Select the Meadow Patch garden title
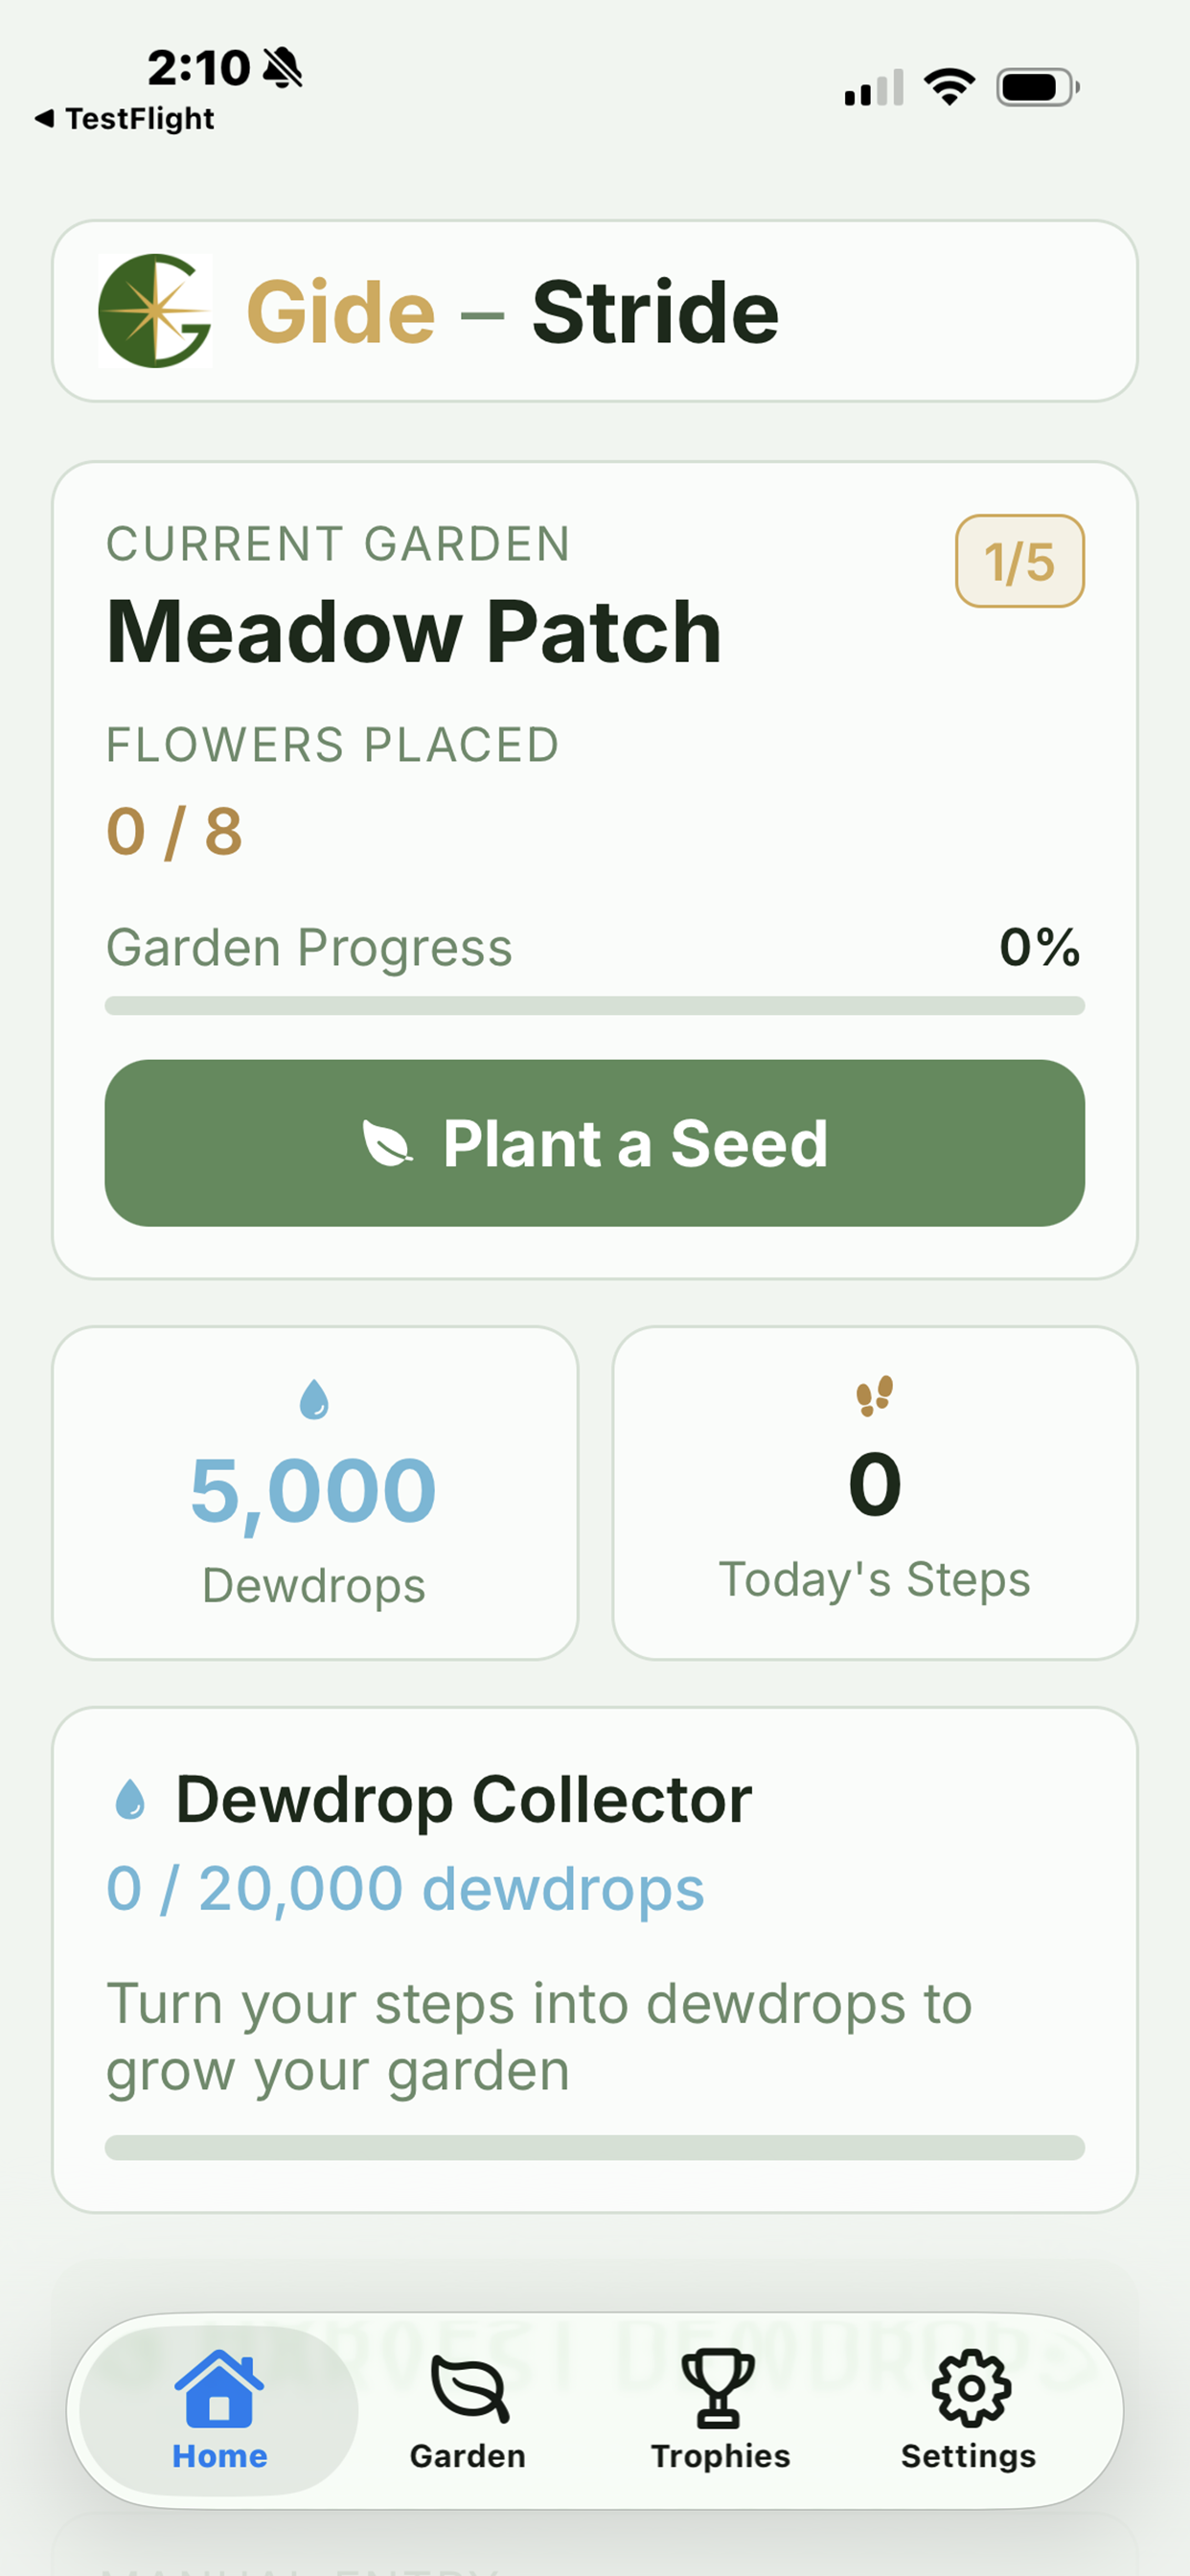This screenshot has width=1190, height=2576. pos(414,632)
